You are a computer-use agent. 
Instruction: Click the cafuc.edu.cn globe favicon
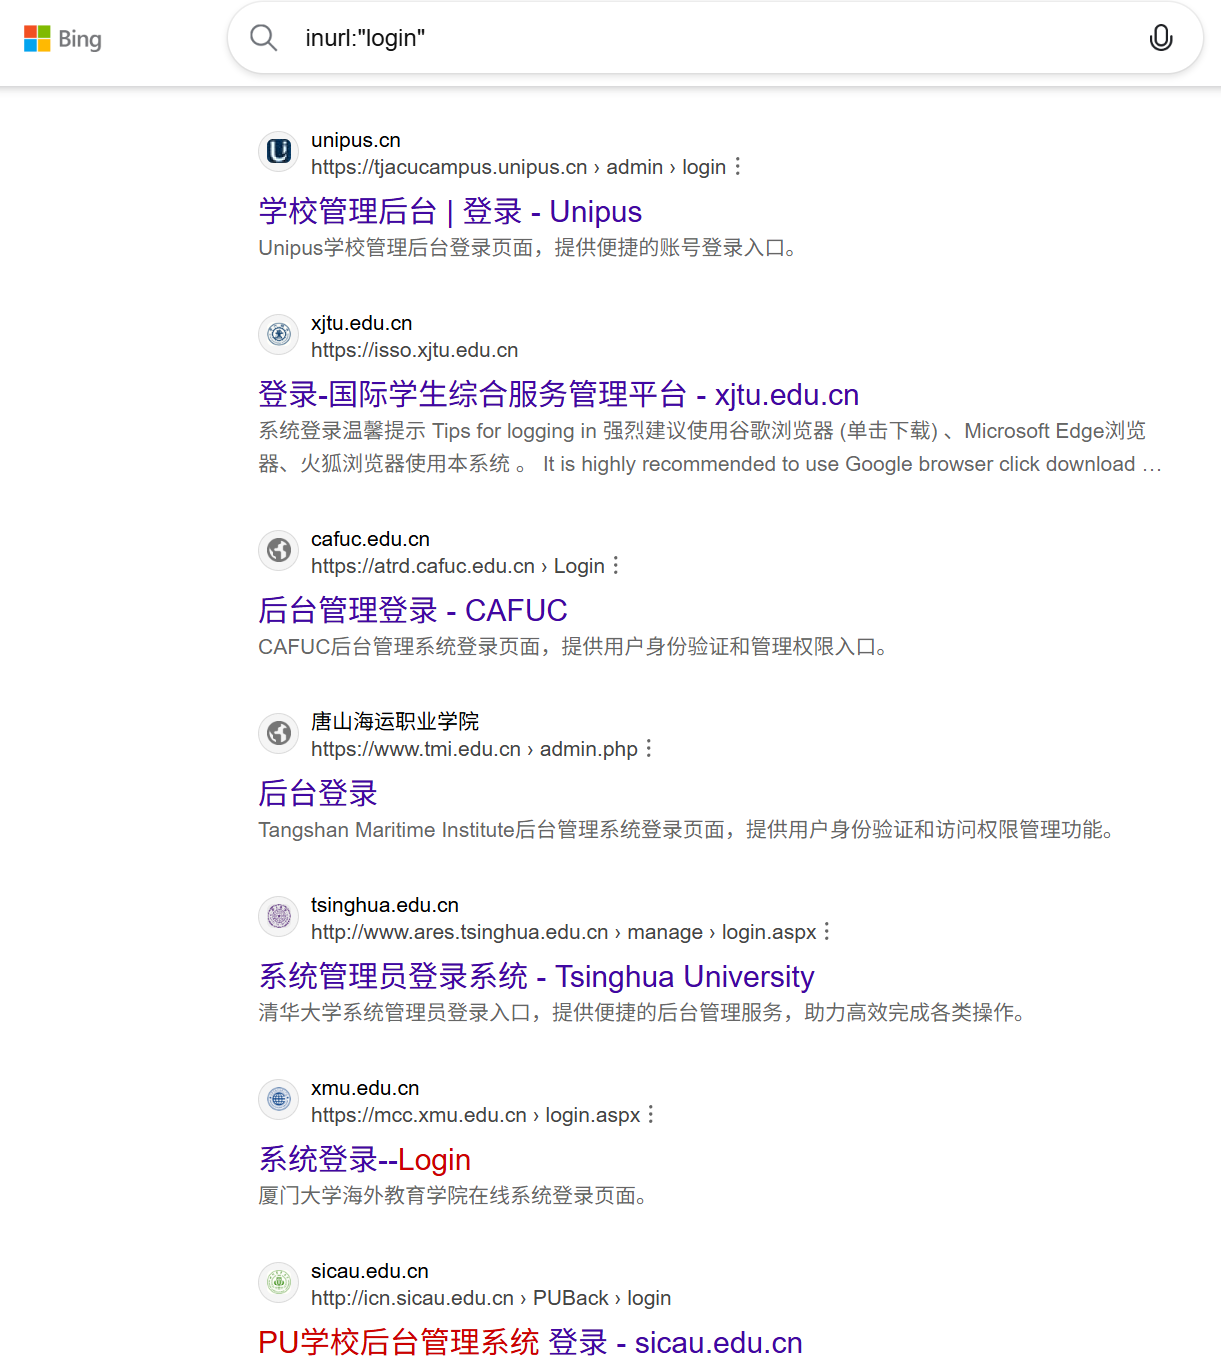pyautogui.click(x=278, y=550)
